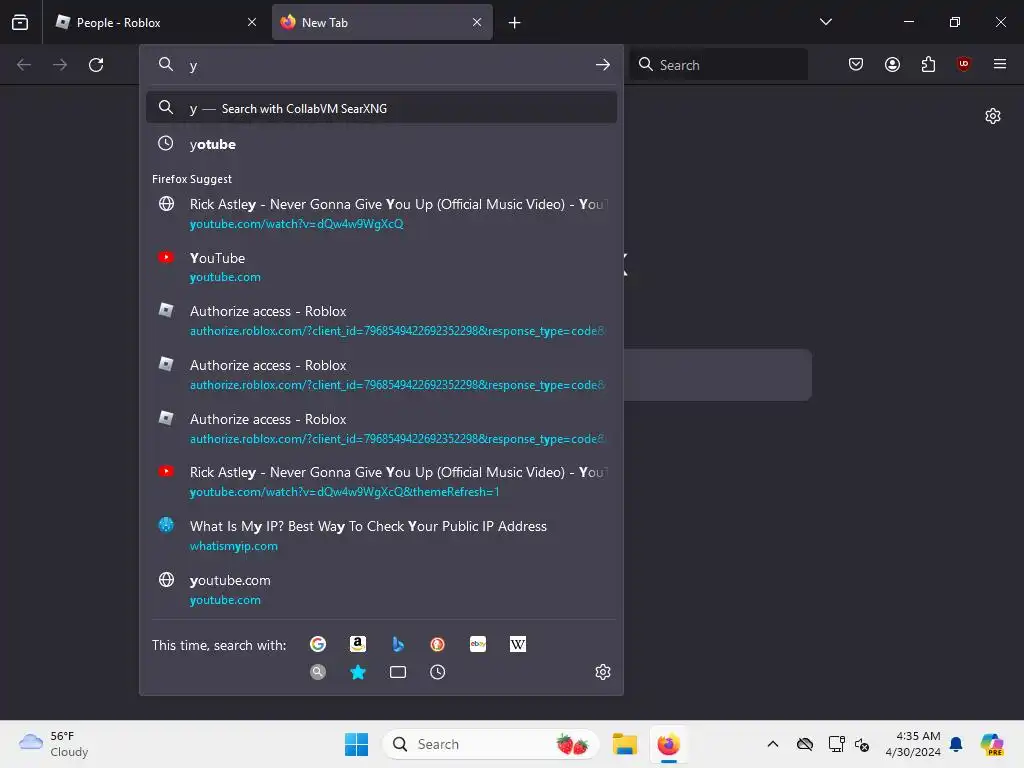The width and height of the screenshot is (1024, 768).
Task: Close the People - Roblox tab
Action: (251, 22)
